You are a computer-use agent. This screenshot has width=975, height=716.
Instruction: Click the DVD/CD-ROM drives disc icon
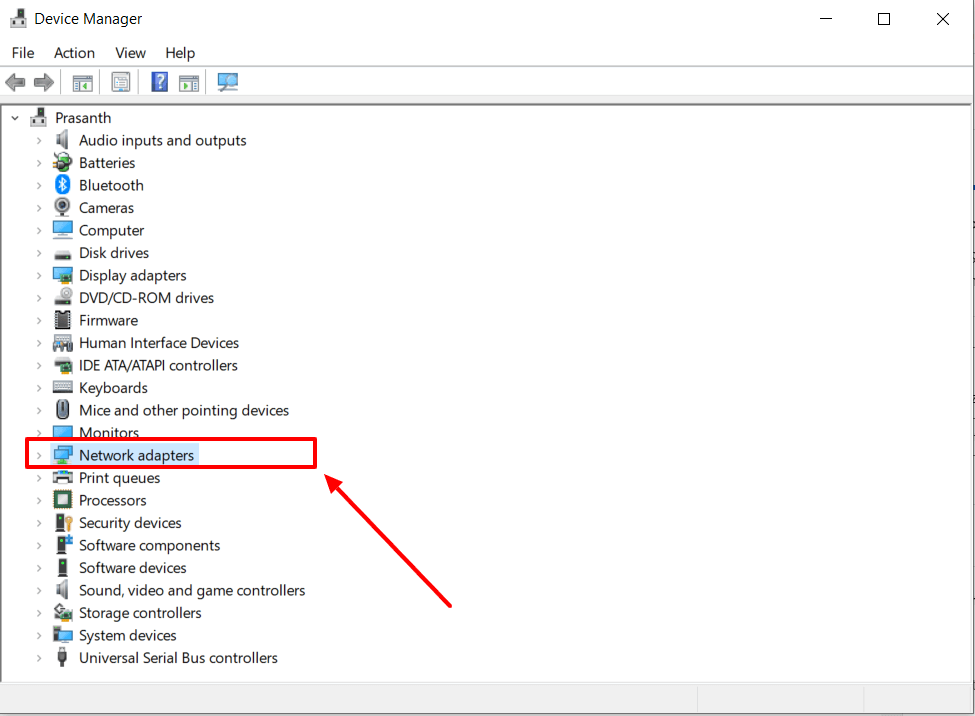pos(62,297)
